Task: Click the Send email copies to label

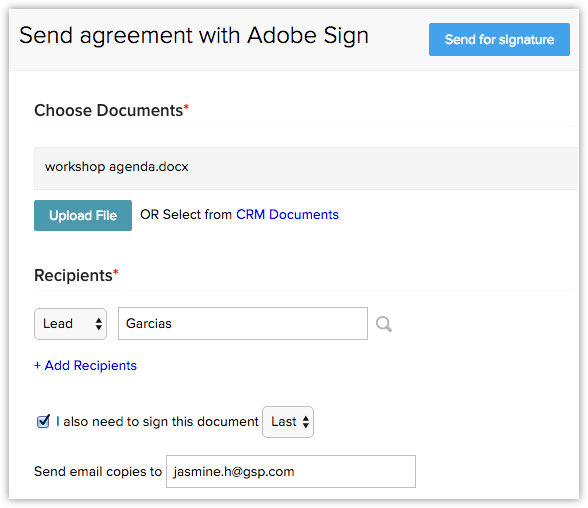Action: 98,471
